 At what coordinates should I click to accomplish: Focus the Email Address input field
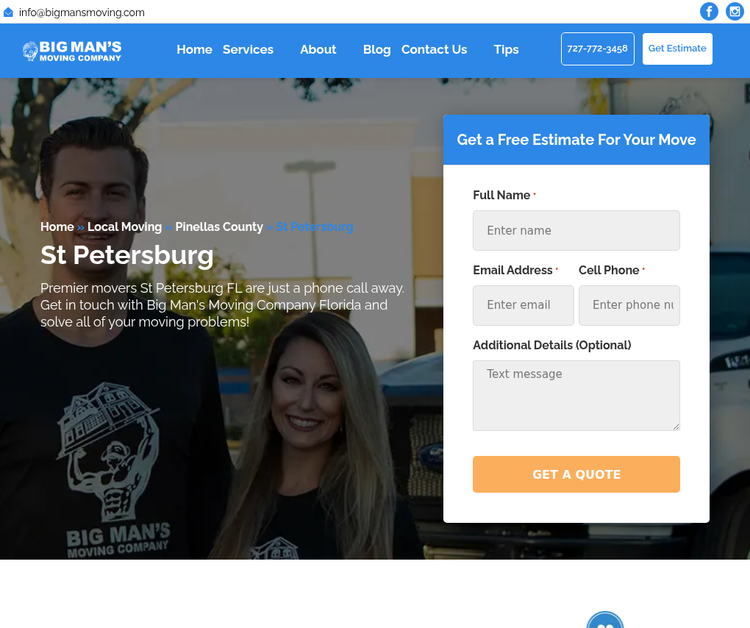pyautogui.click(x=523, y=305)
